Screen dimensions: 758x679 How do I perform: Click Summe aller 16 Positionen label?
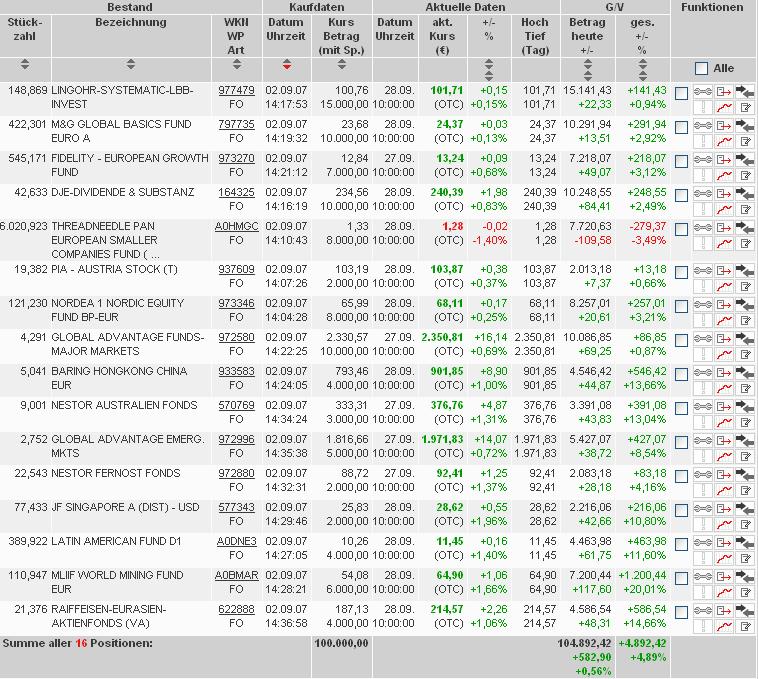[77, 644]
